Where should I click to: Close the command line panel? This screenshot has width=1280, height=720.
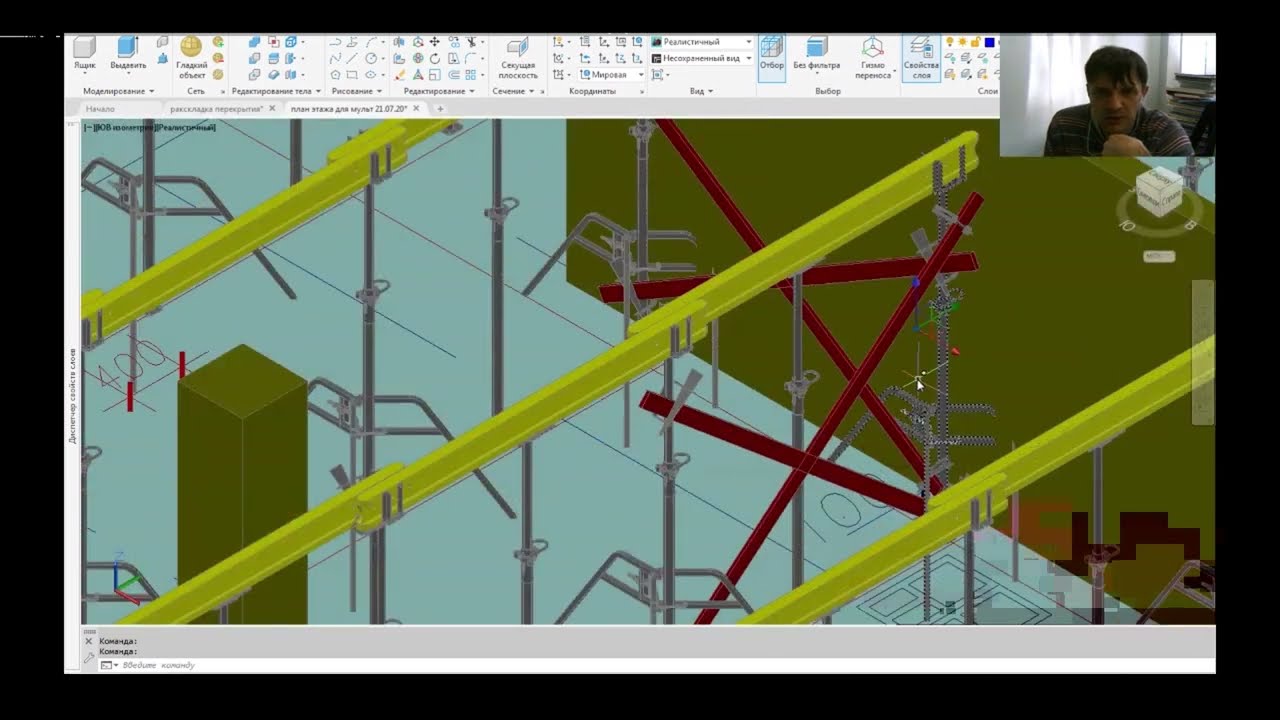pyautogui.click(x=88, y=641)
